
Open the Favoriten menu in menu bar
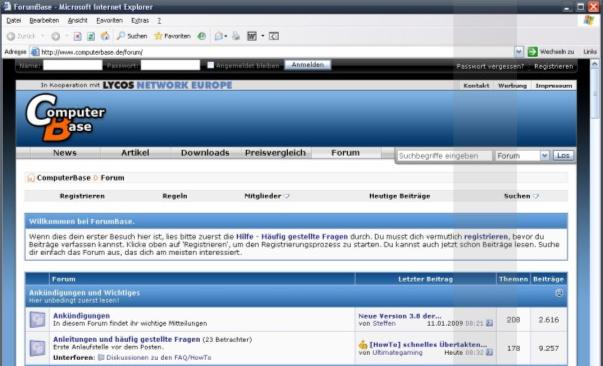(110, 20)
